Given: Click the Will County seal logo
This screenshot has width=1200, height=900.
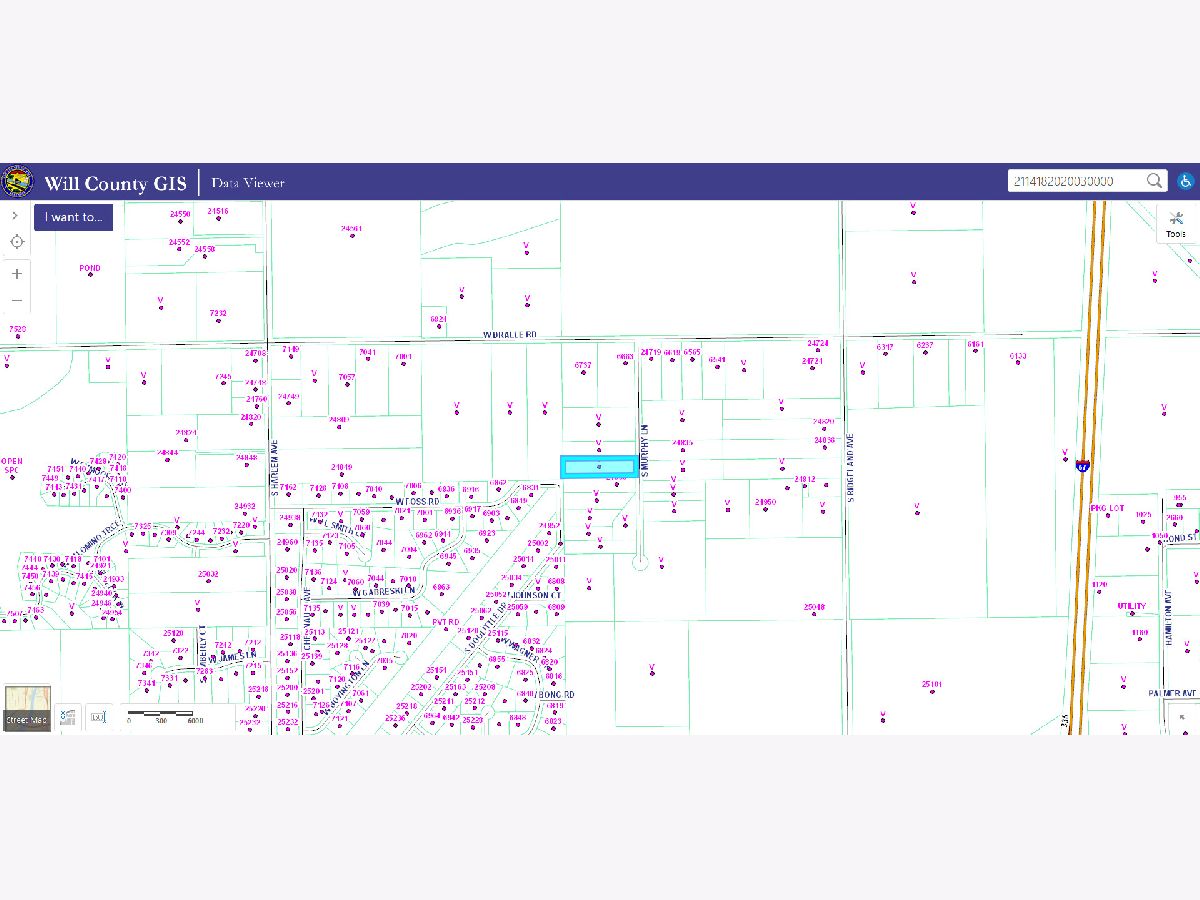Looking at the screenshot, I should [x=17, y=182].
